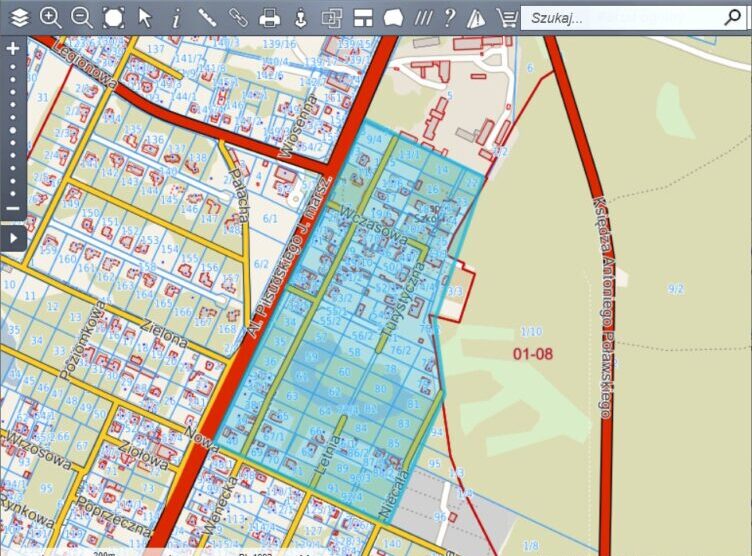Open the help question mark

coord(449,17)
